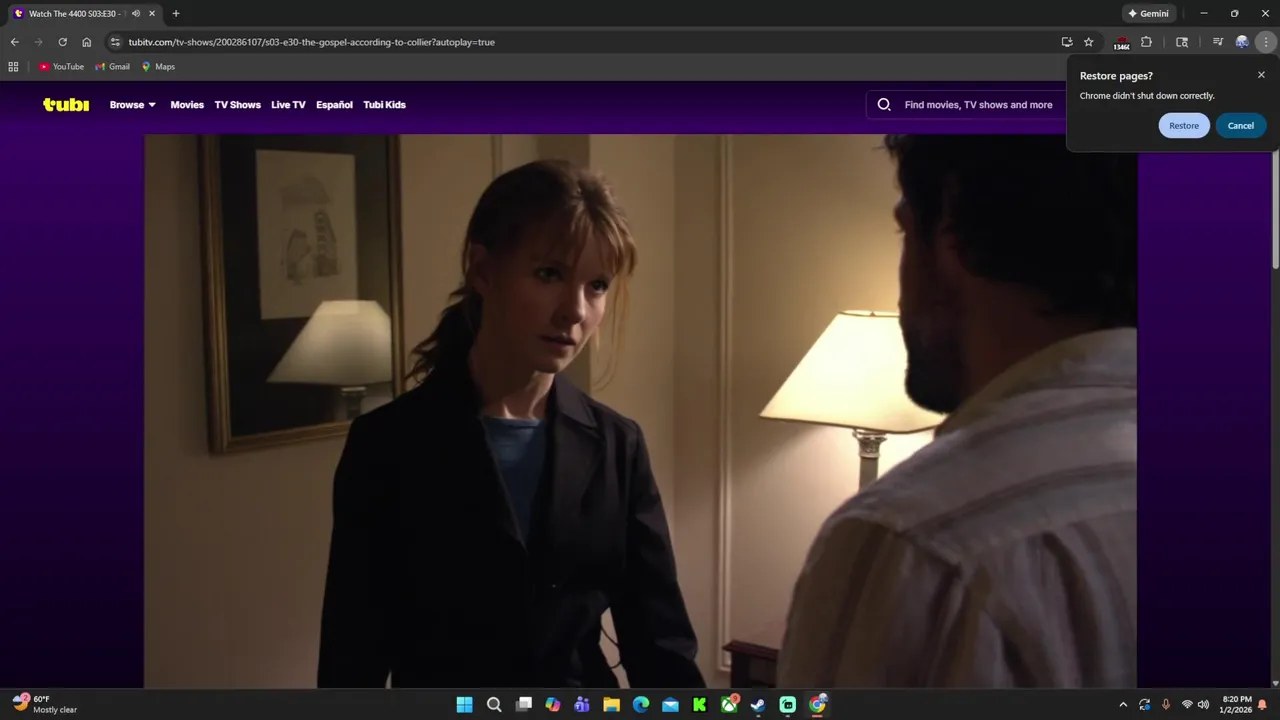The image size is (1280, 720).
Task: Open the Gemini button in Chrome
Action: [x=1148, y=14]
